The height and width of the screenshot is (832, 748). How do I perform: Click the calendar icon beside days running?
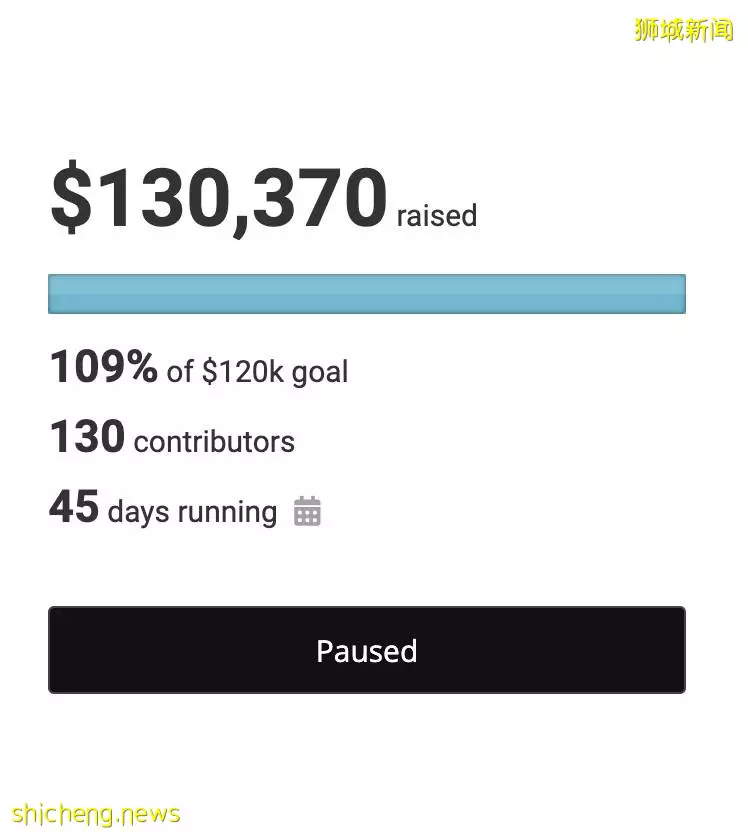coord(307,511)
